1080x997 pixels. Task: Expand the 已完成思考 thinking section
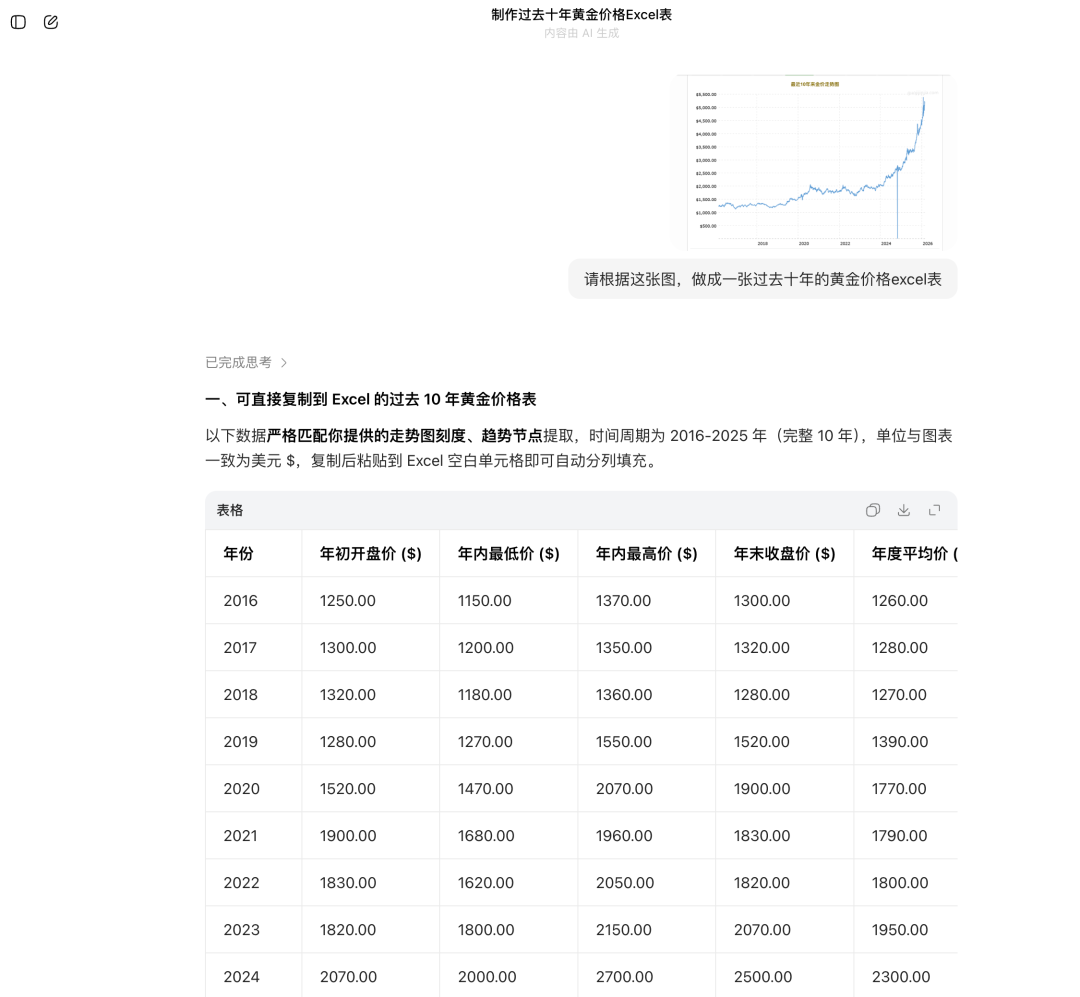tap(247, 362)
